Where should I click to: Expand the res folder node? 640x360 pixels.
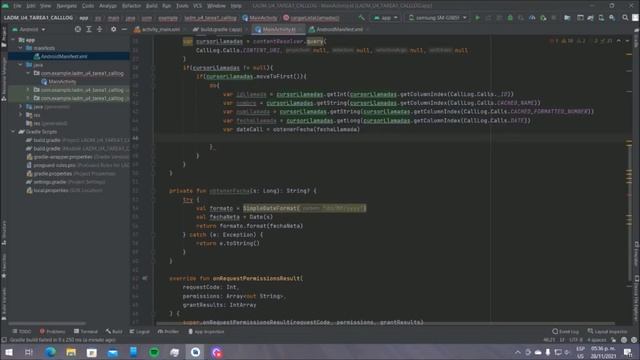coord(20,115)
